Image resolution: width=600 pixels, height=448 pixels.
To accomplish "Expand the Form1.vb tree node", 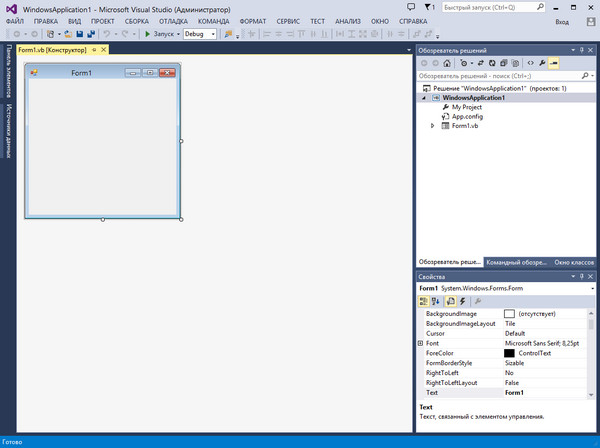I will point(432,126).
